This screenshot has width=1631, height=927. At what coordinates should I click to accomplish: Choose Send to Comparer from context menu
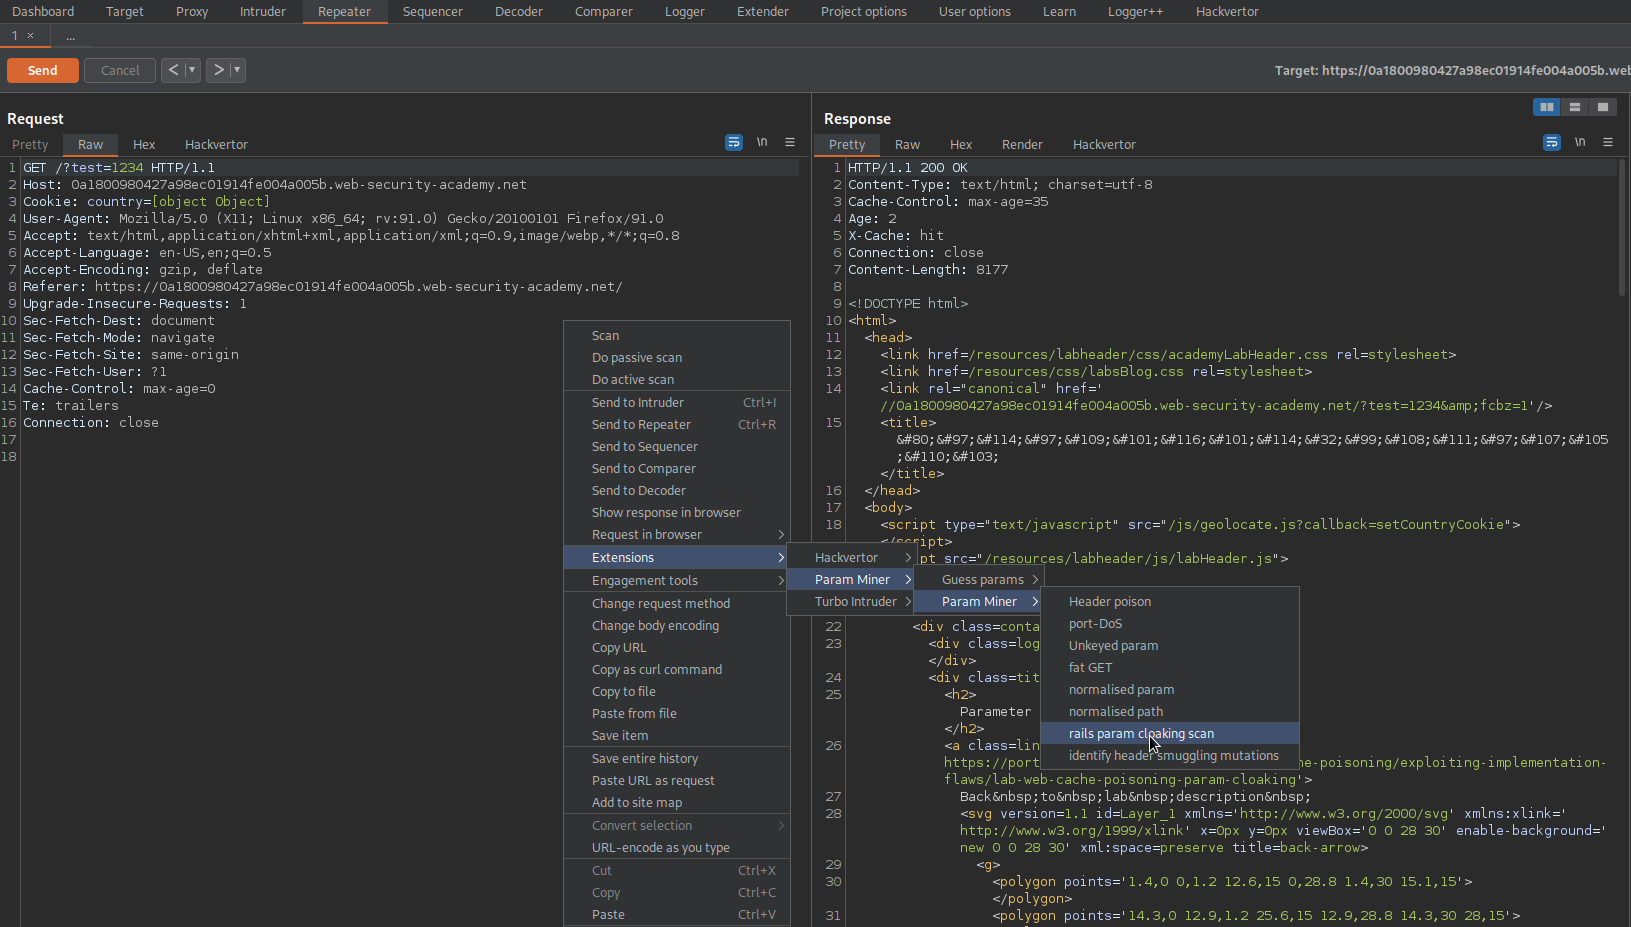pos(677,469)
